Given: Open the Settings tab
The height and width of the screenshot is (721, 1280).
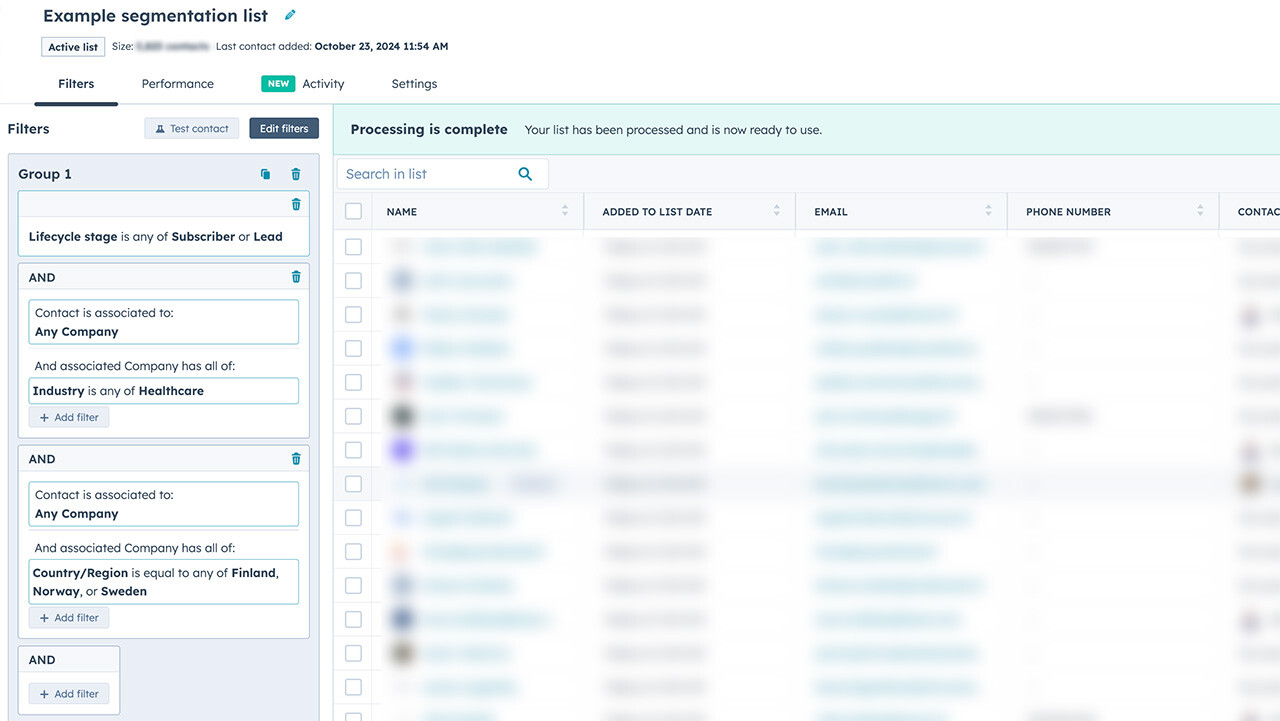Looking at the screenshot, I should point(414,84).
